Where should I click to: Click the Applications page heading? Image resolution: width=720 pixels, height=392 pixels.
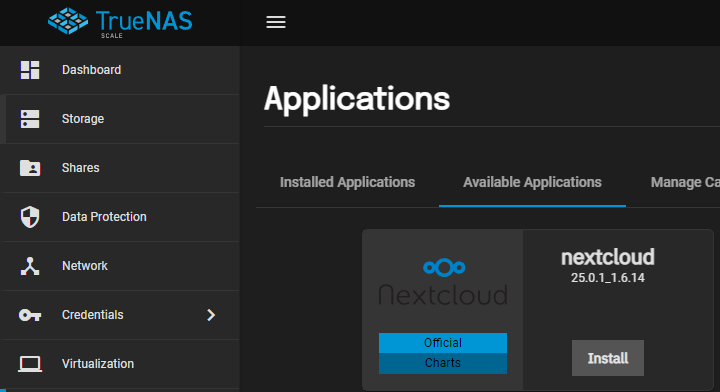(357, 99)
